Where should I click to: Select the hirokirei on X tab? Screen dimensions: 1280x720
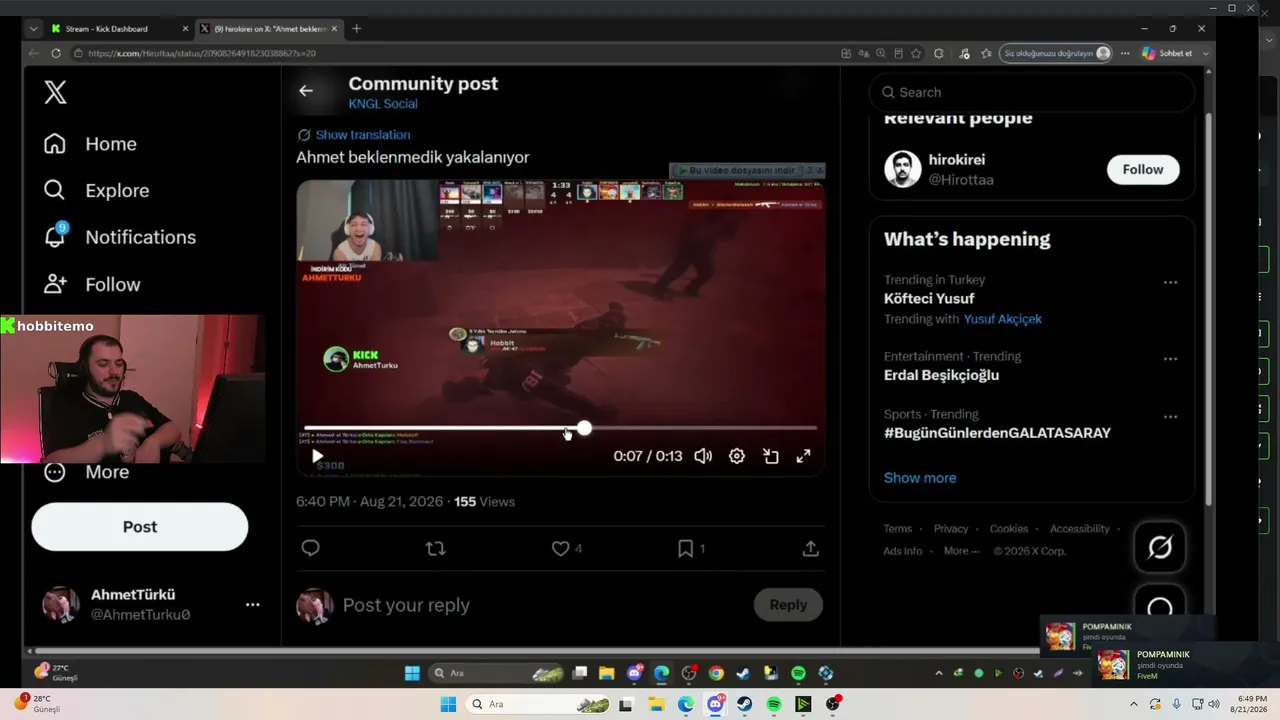point(268,29)
